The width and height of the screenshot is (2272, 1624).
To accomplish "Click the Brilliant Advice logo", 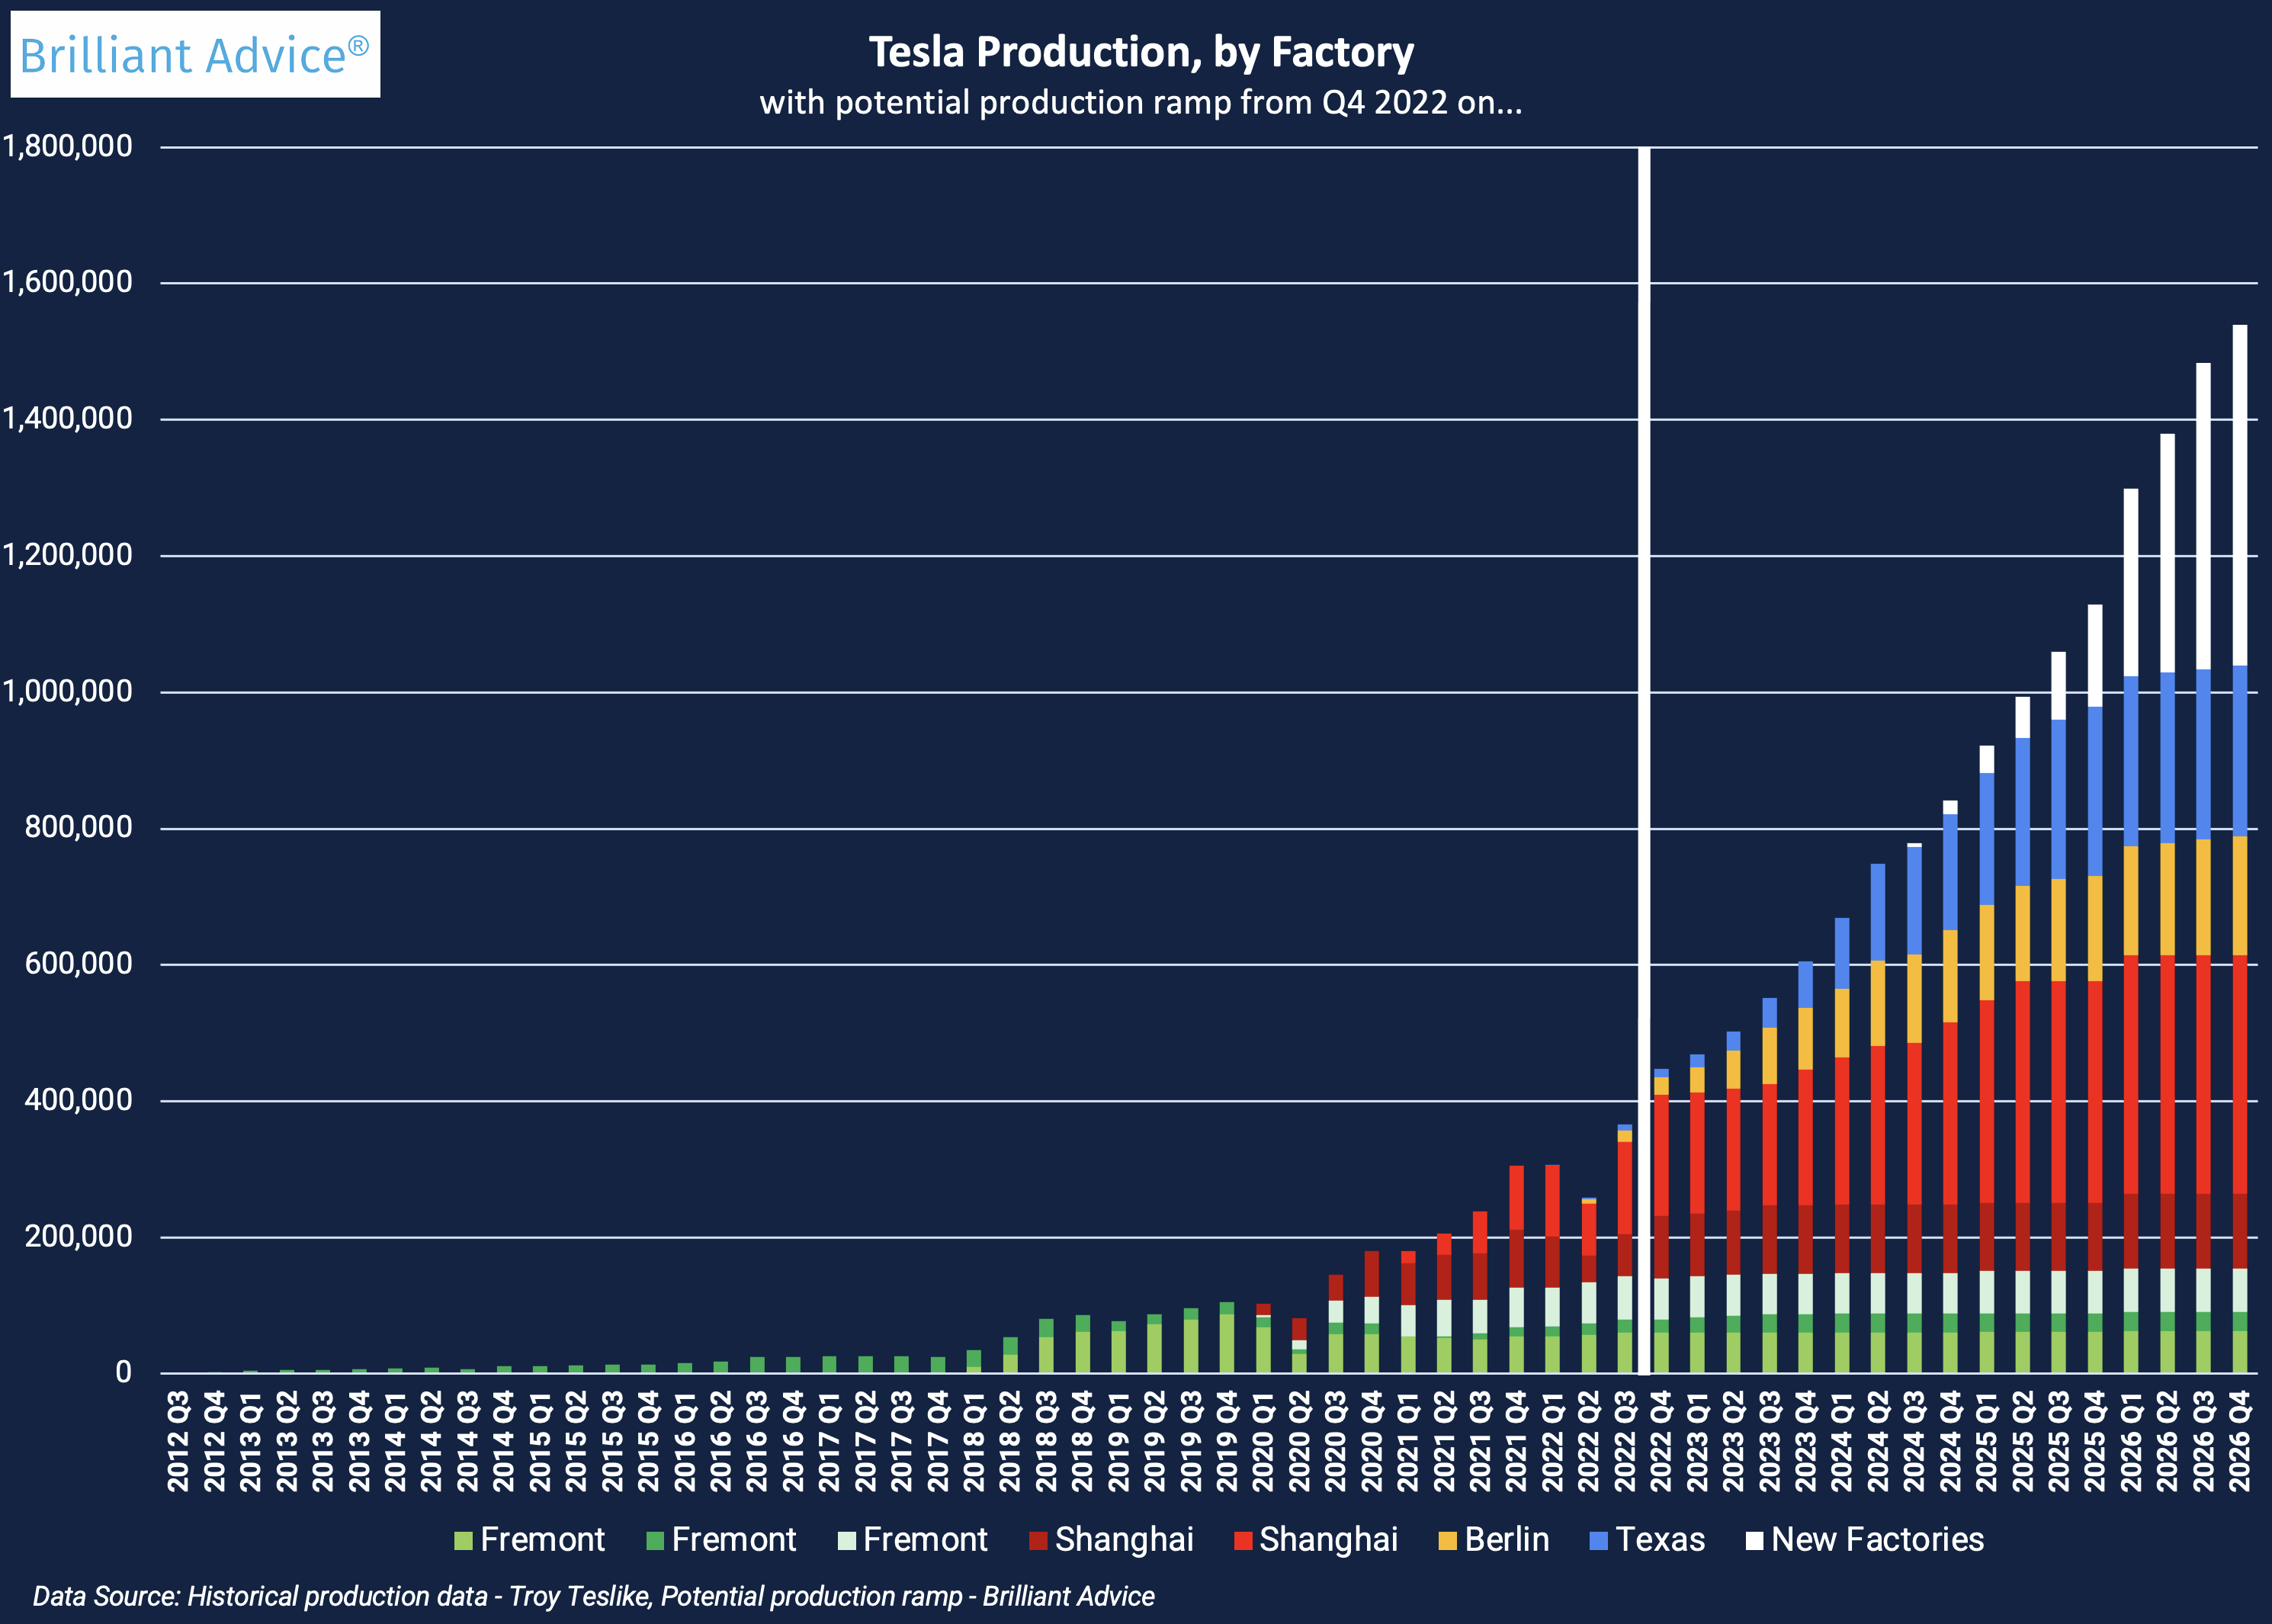I will click(x=195, y=54).
